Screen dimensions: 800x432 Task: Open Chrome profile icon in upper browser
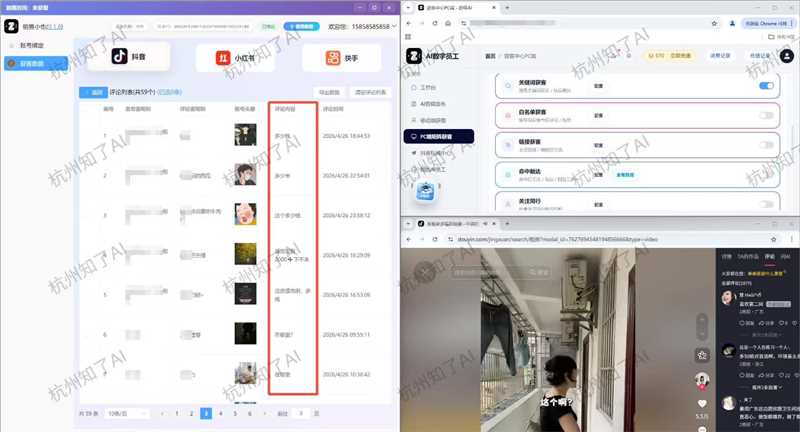point(732,23)
